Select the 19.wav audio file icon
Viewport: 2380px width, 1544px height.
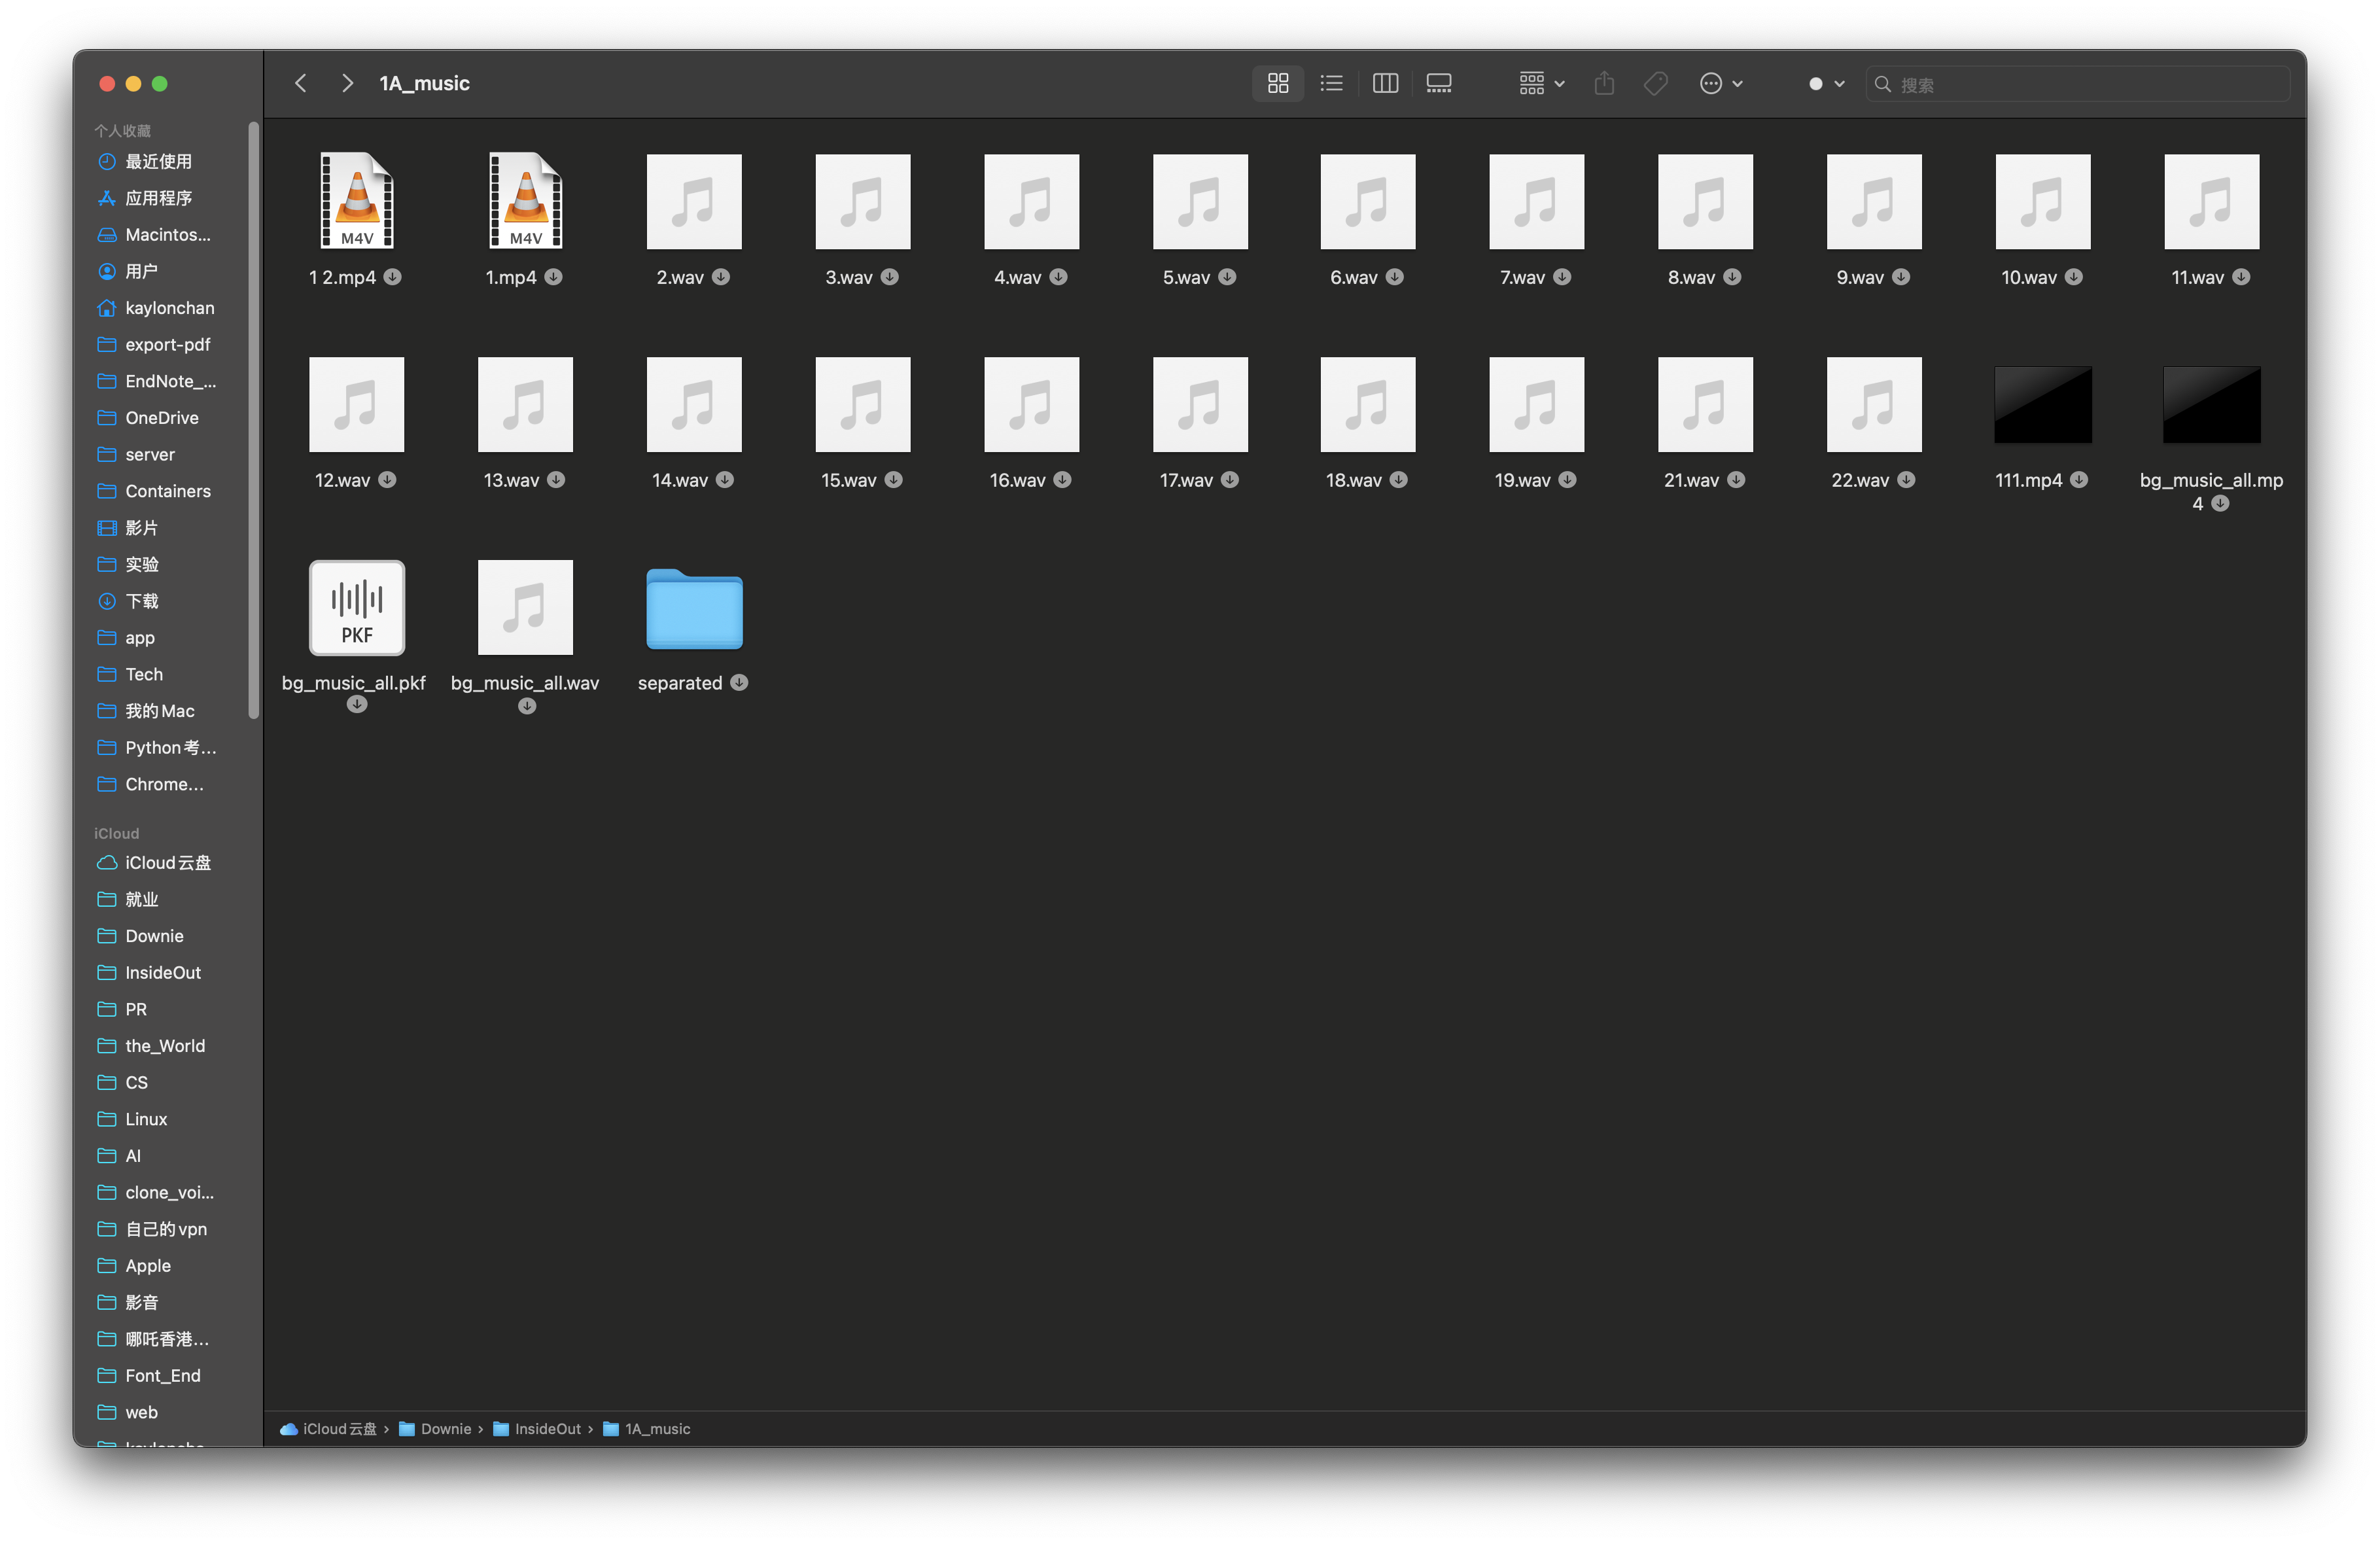pyautogui.click(x=1536, y=404)
